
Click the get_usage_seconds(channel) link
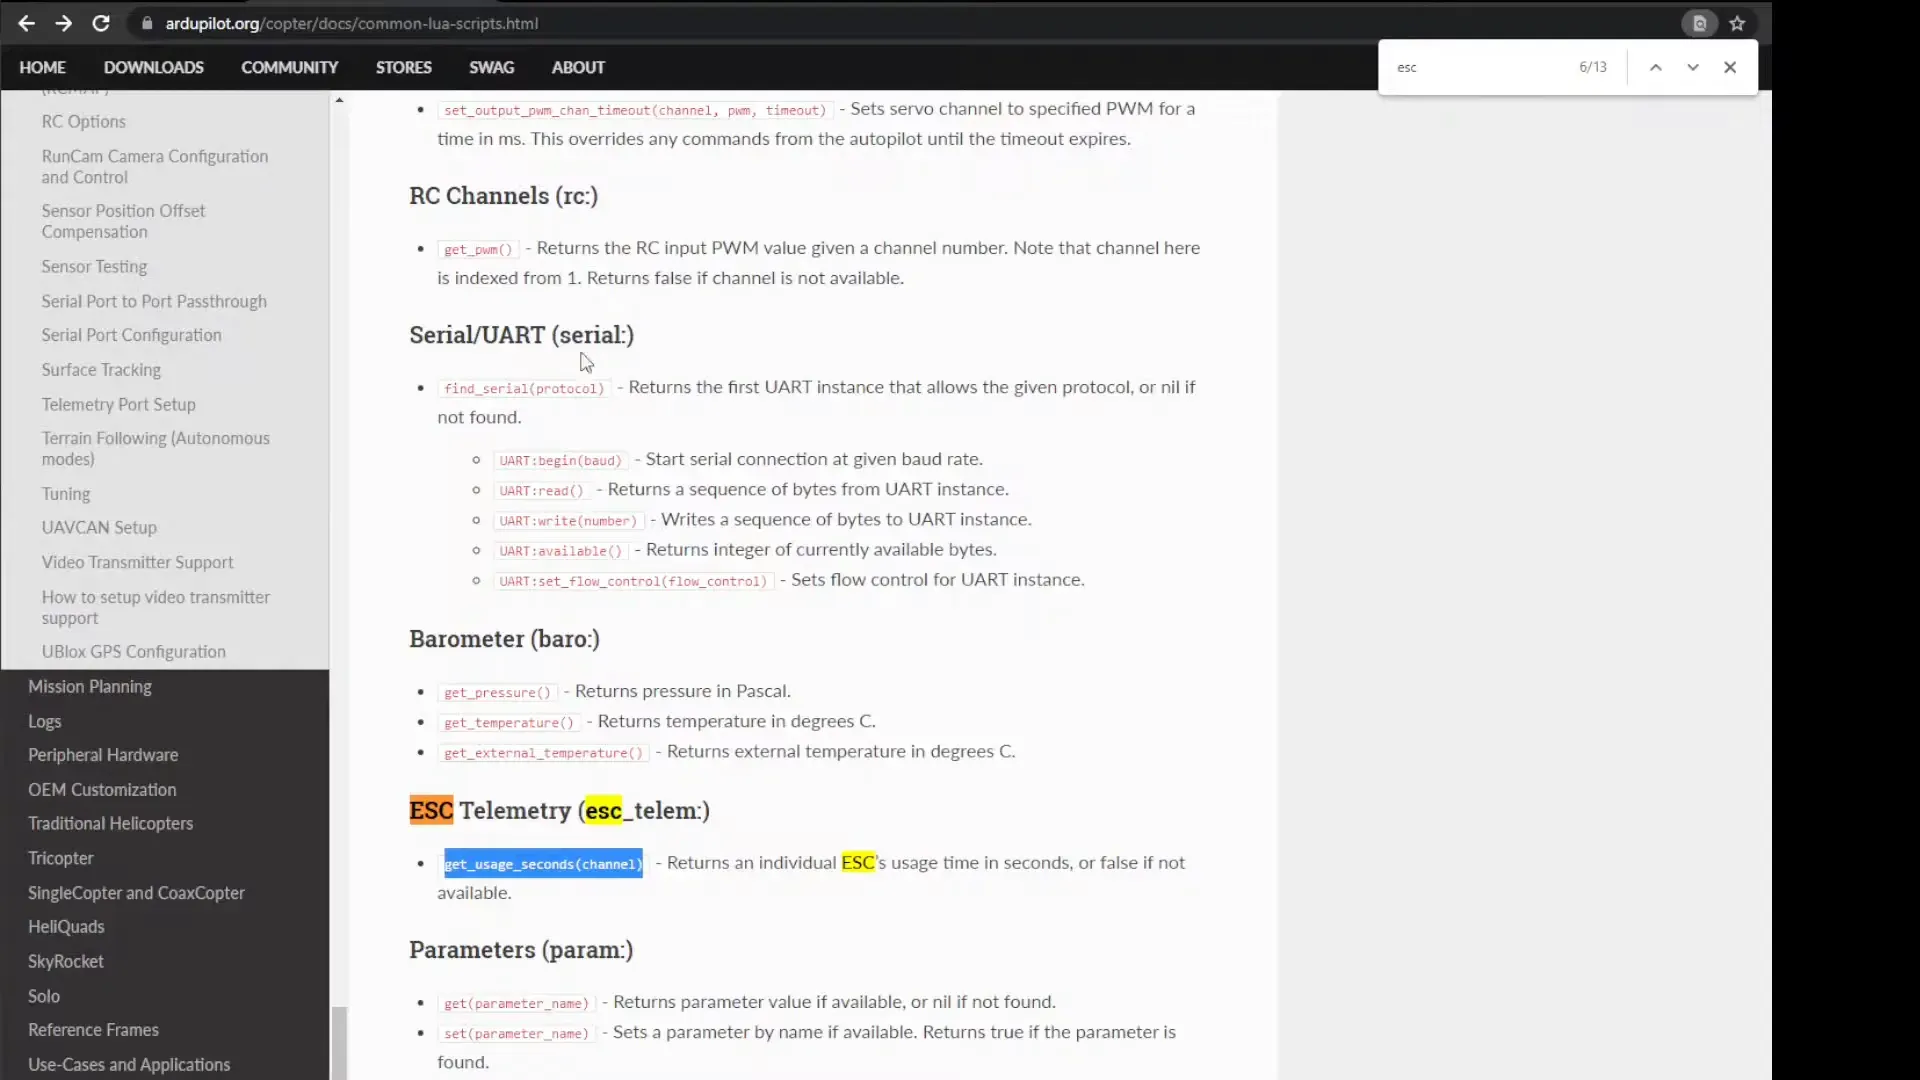click(x=542, y=864)
